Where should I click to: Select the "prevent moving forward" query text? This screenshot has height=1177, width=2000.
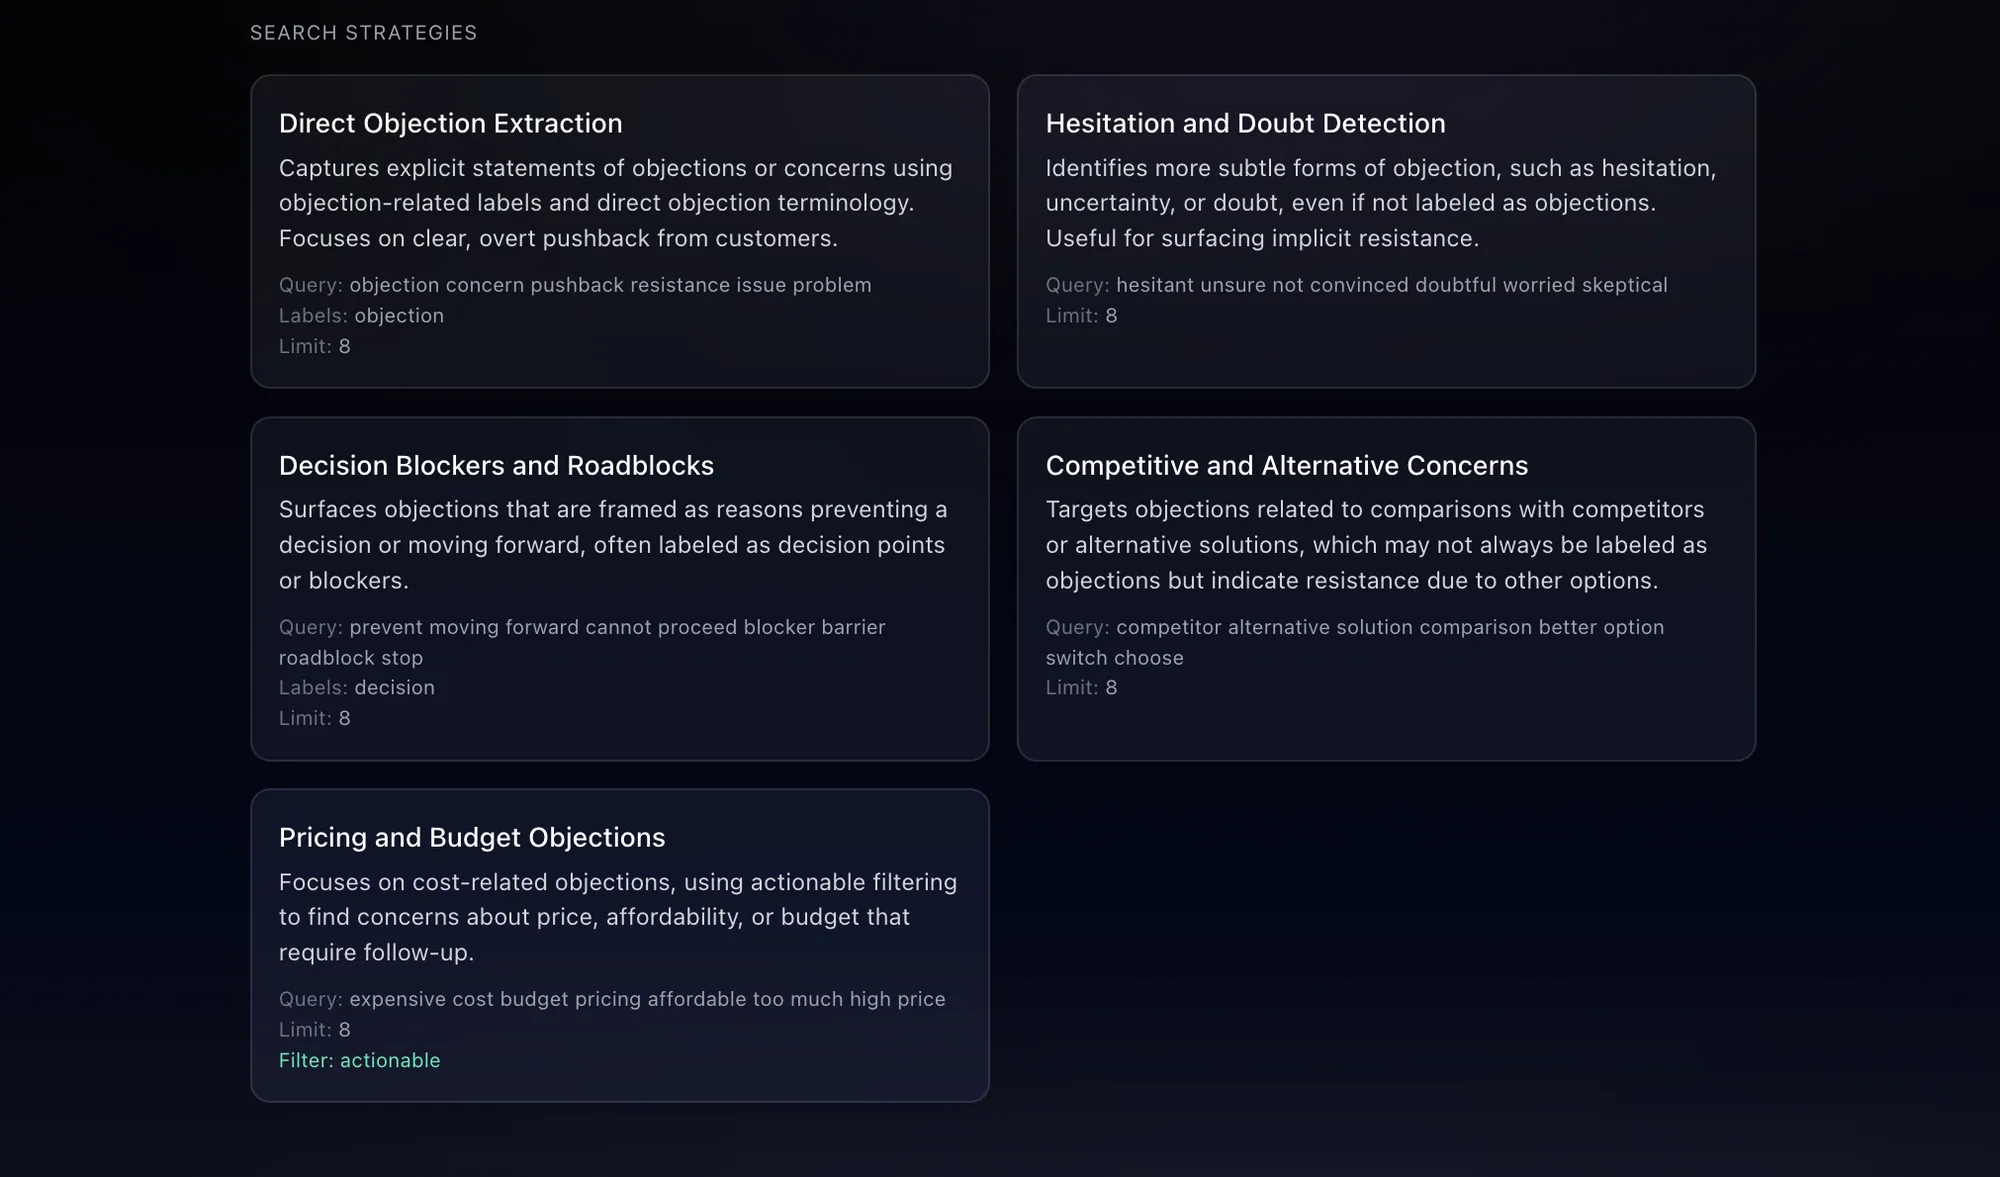point(616,628)
